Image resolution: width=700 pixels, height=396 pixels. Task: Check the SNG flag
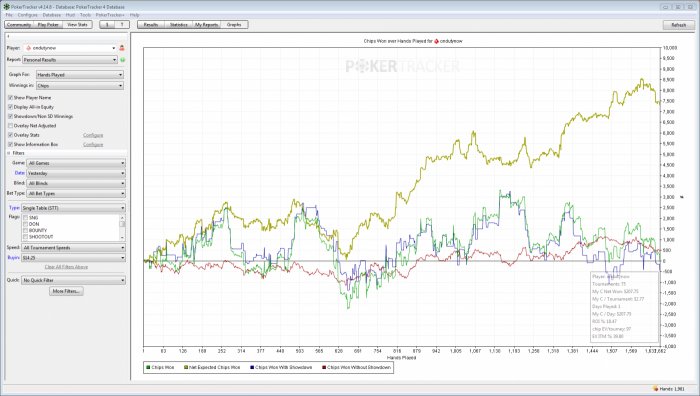click(25, 218)
